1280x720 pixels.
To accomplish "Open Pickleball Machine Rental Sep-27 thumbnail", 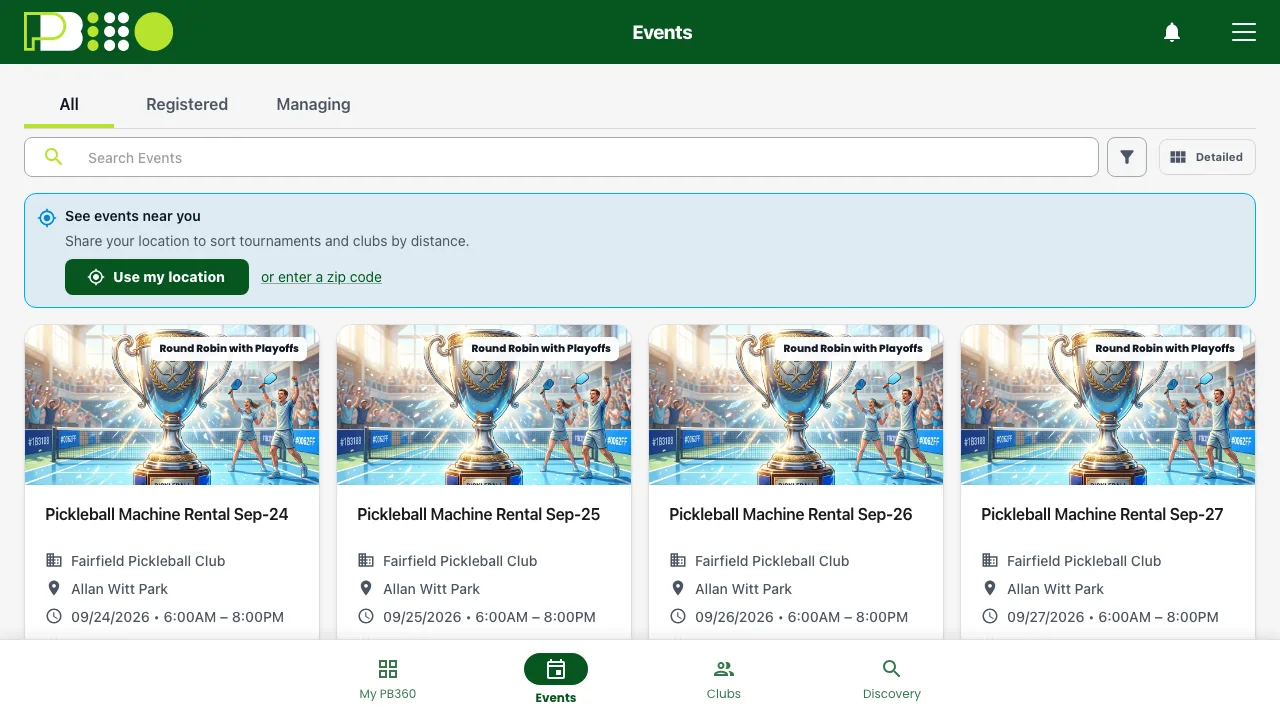I will tap(1108, 405).
